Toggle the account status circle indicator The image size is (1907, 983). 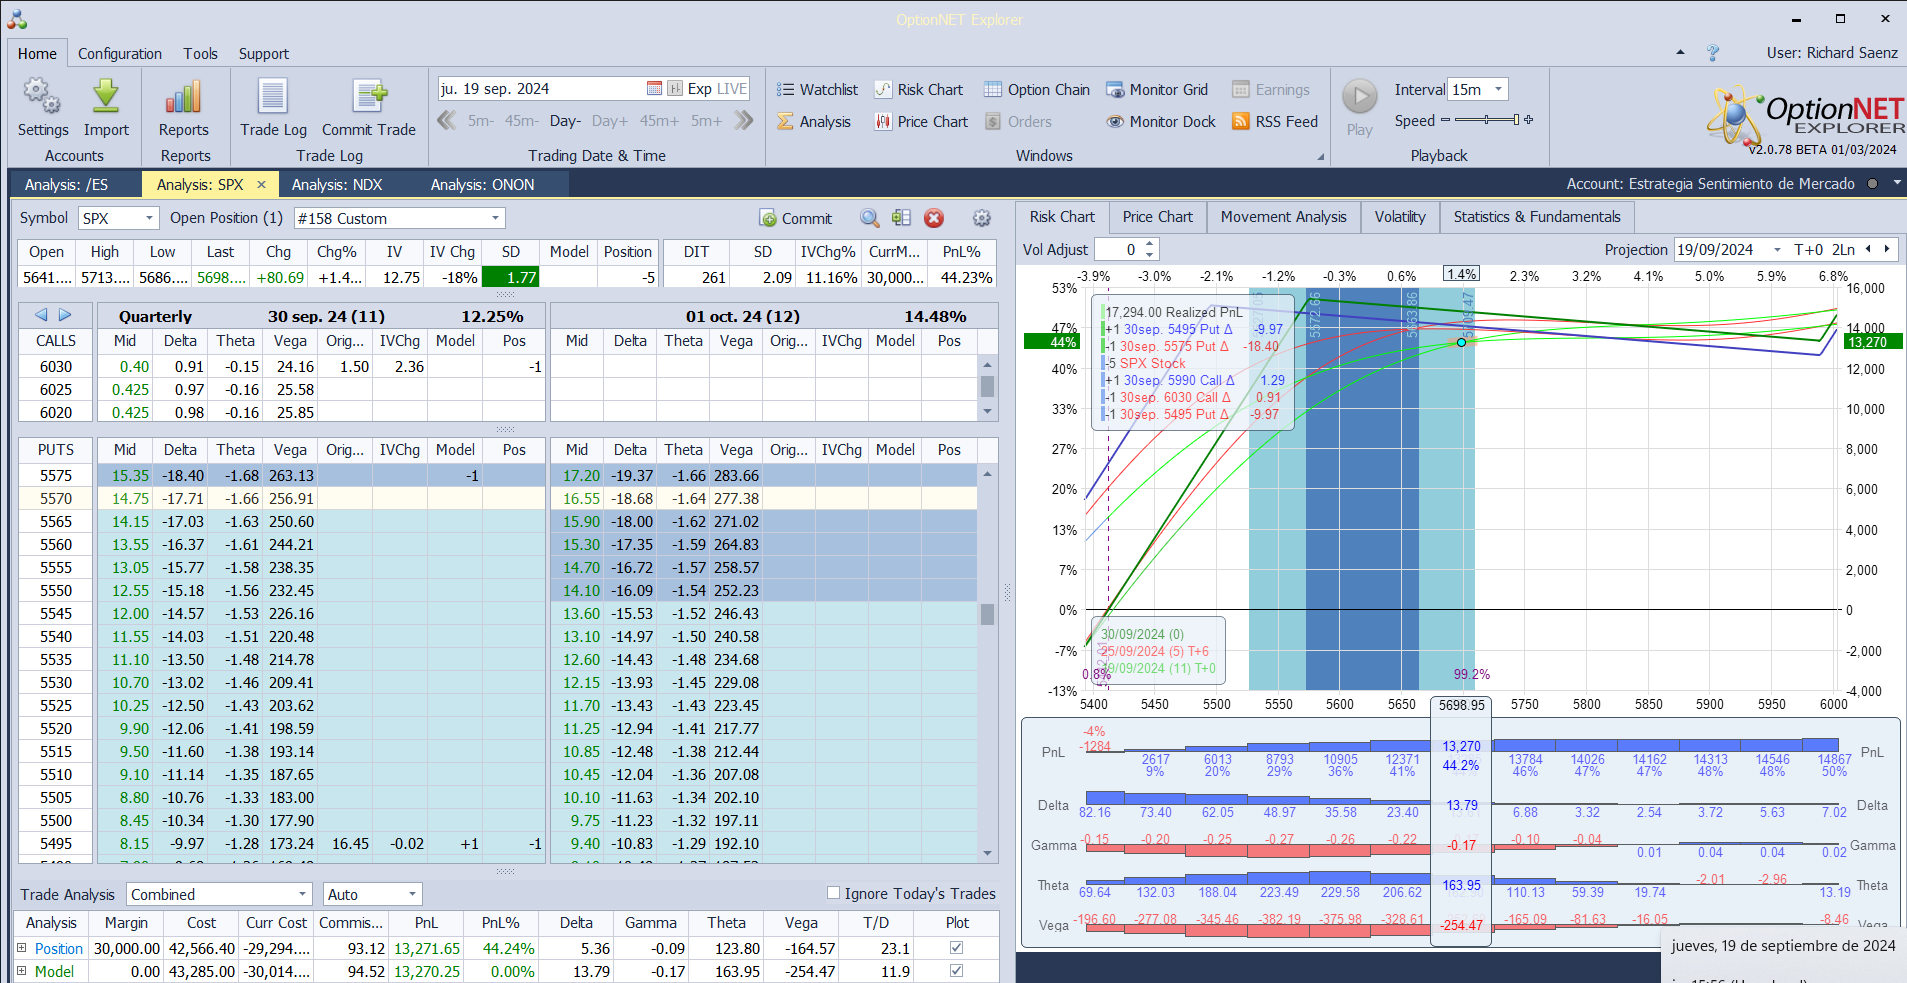coord(1872,184)
